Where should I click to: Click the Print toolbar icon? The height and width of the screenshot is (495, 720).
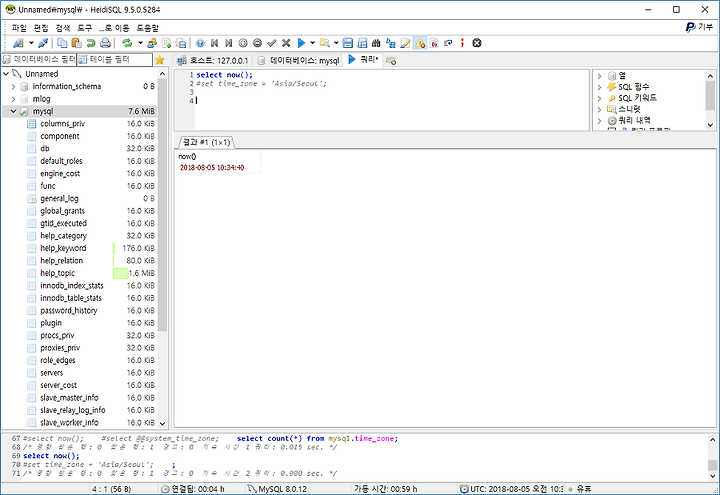click(105, 43)
